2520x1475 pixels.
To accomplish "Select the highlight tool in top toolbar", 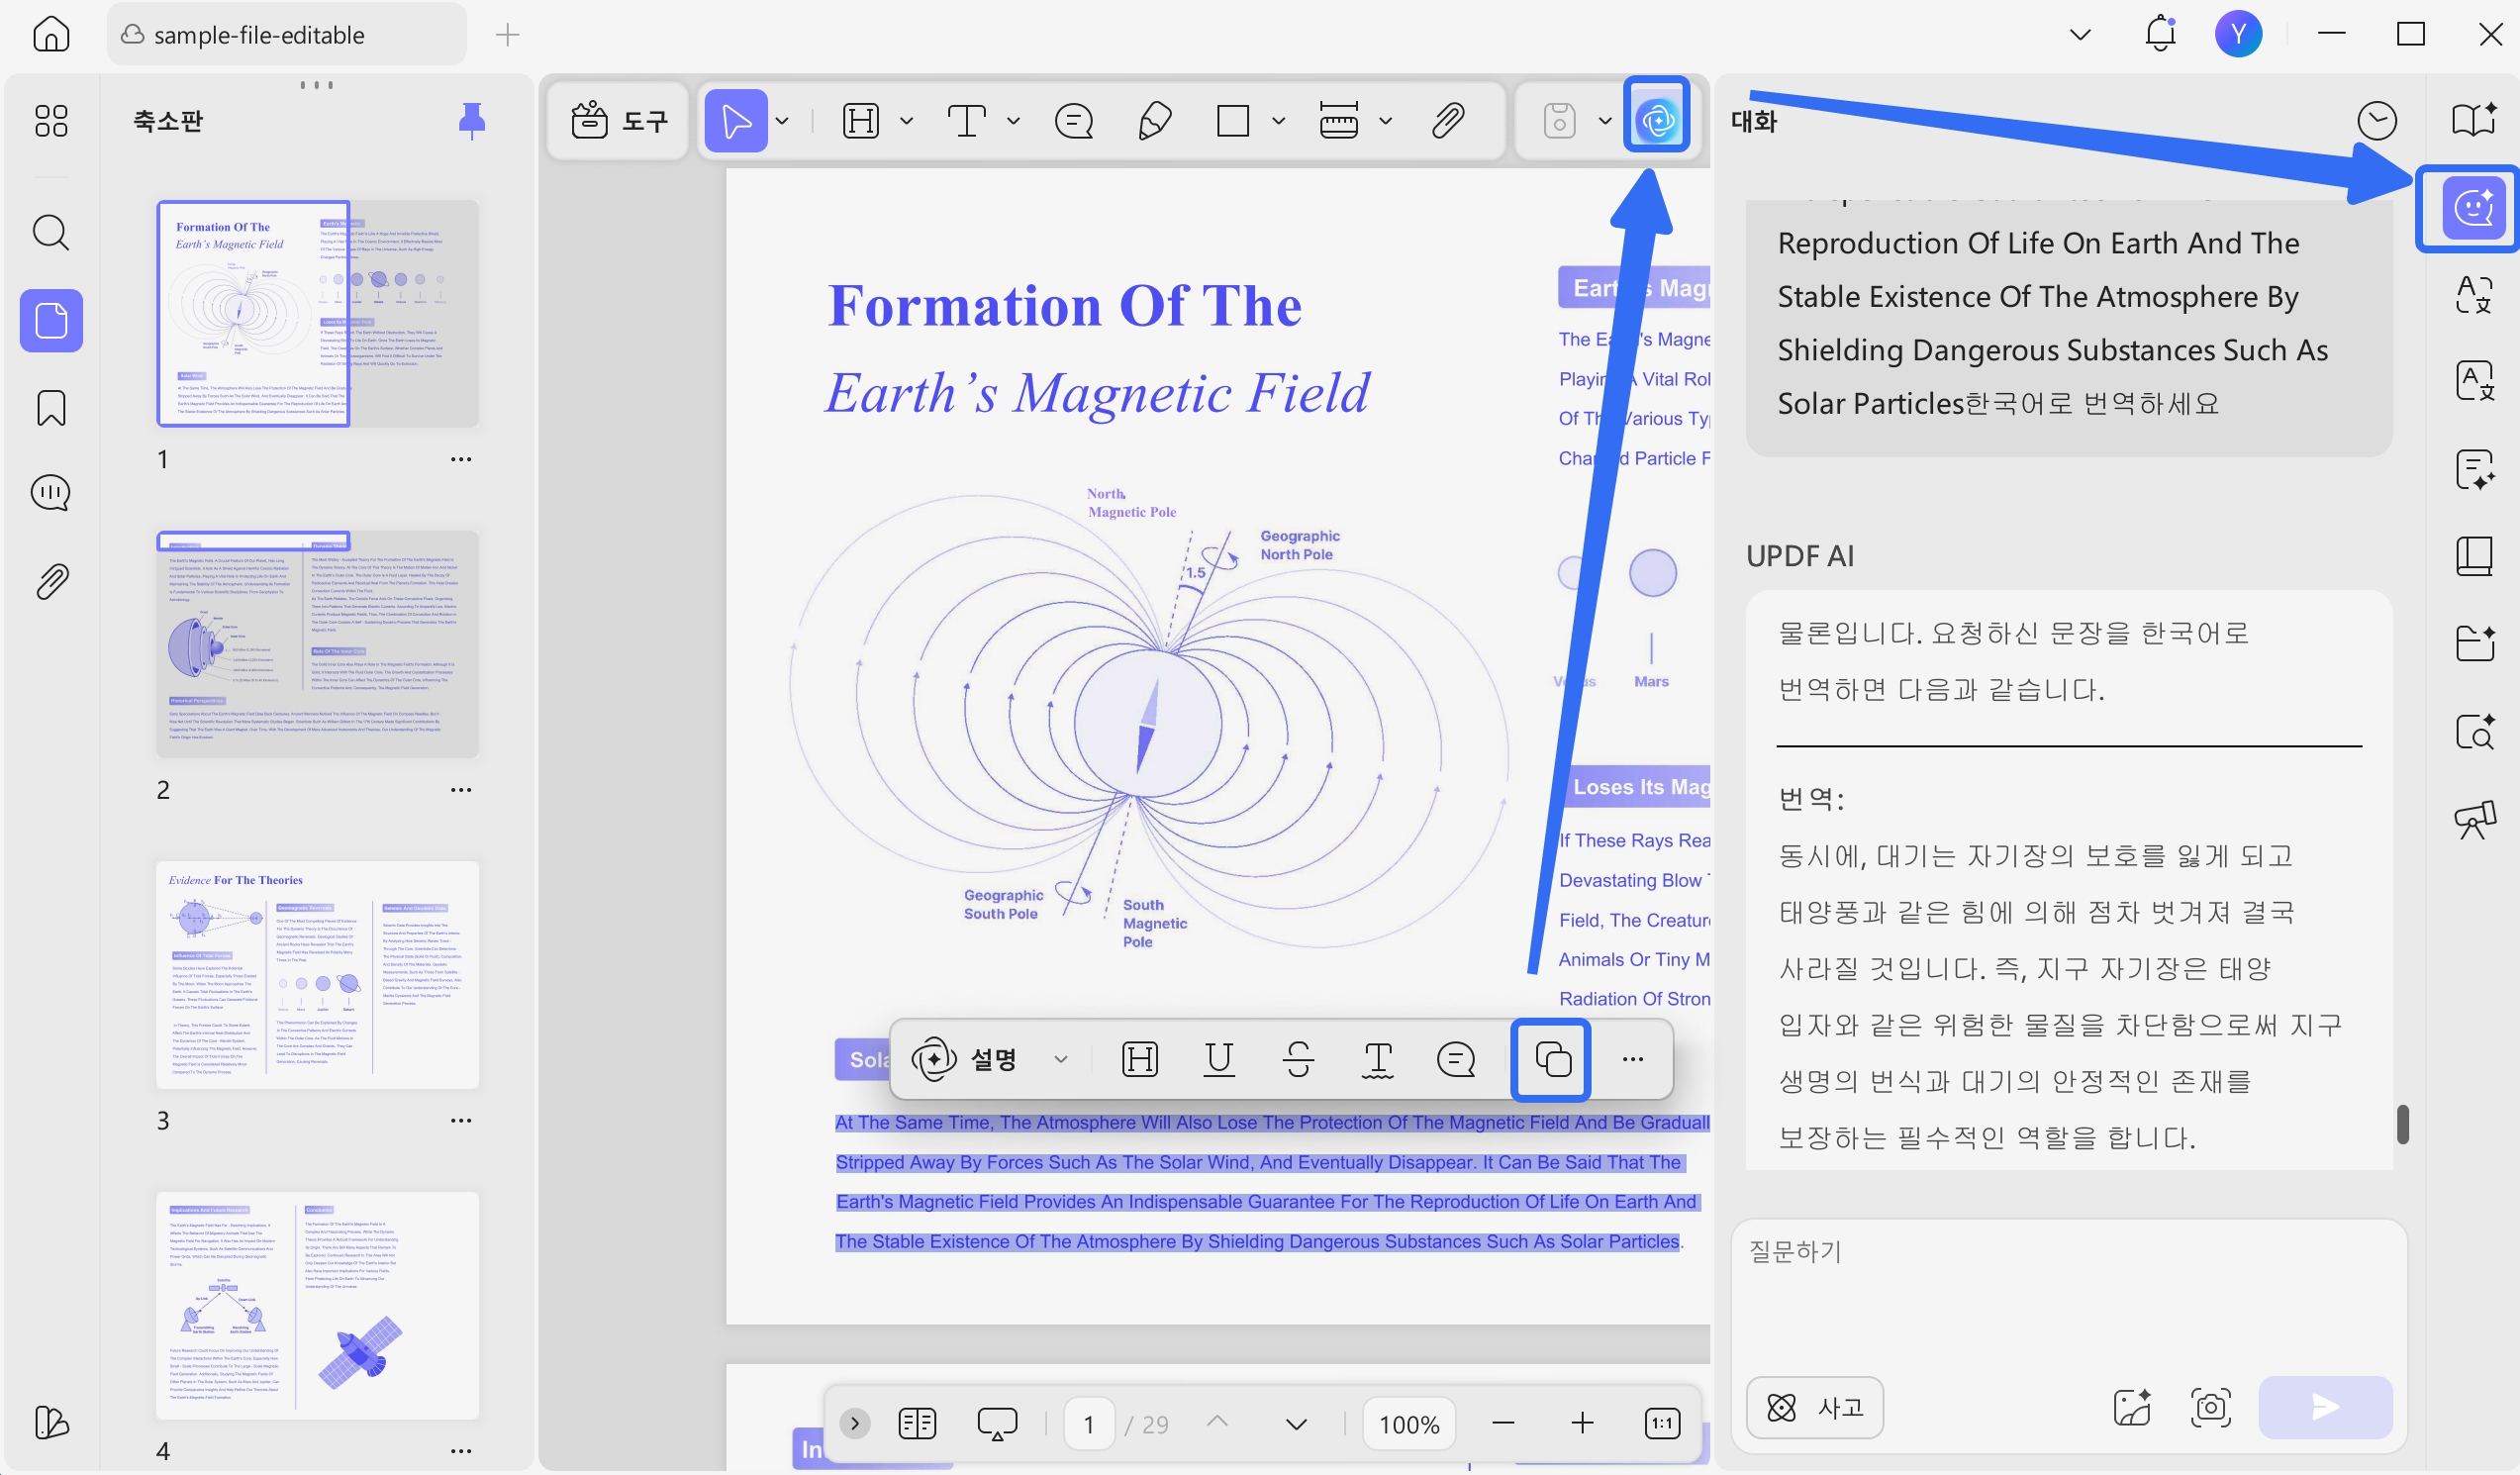I will point(861,121).
